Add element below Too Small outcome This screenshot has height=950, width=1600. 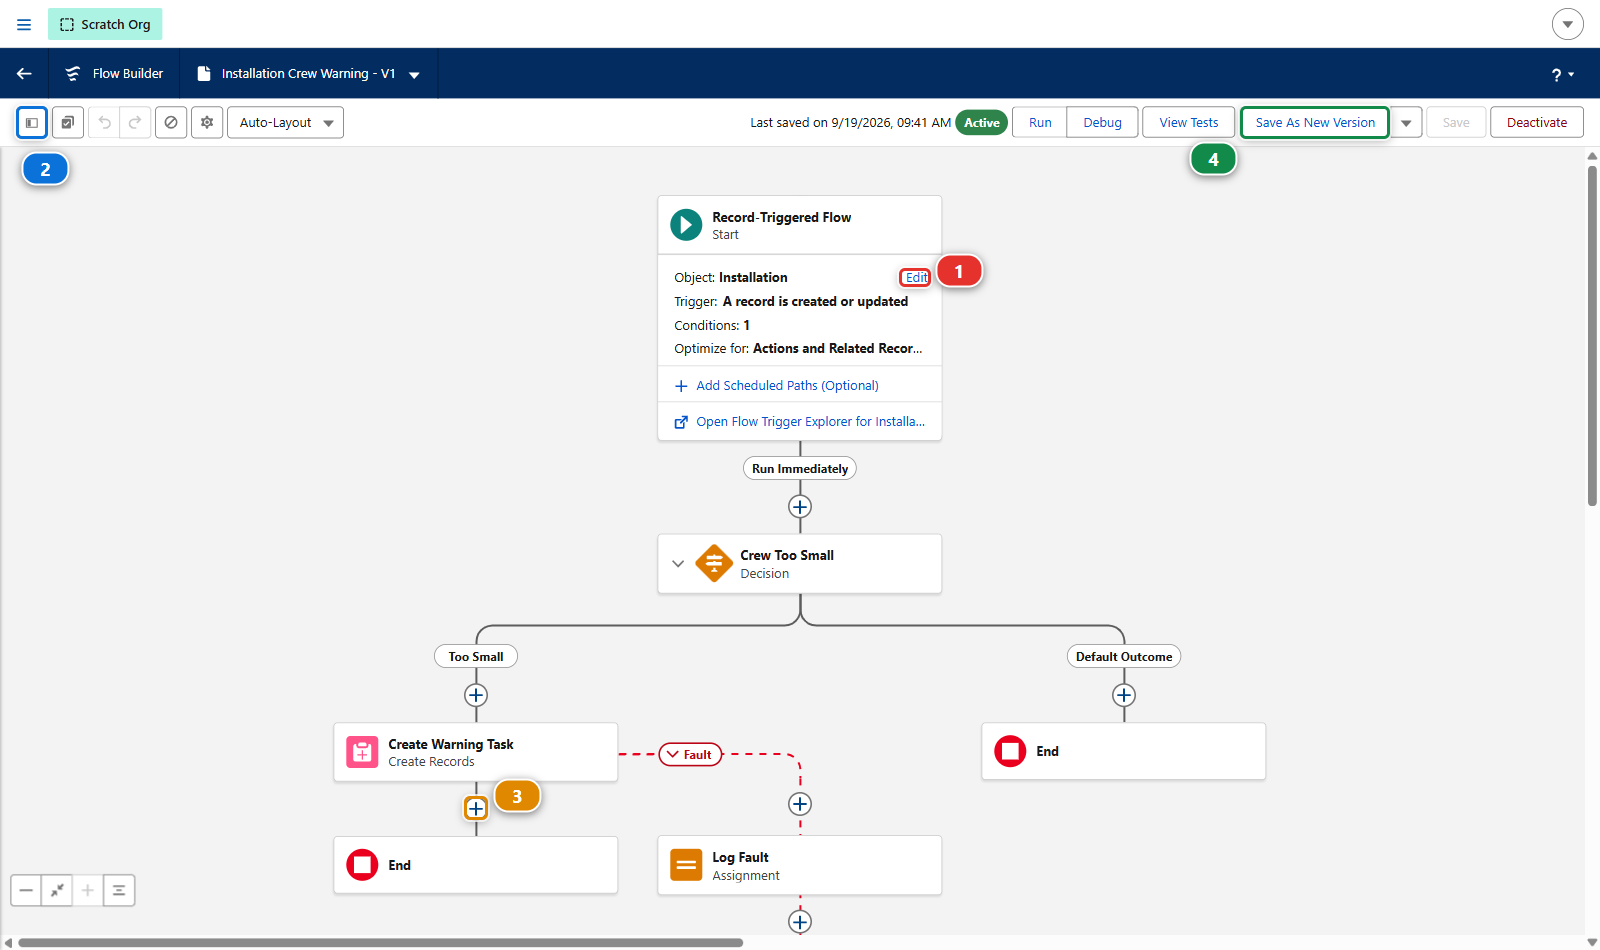click(x=476, y=695)
